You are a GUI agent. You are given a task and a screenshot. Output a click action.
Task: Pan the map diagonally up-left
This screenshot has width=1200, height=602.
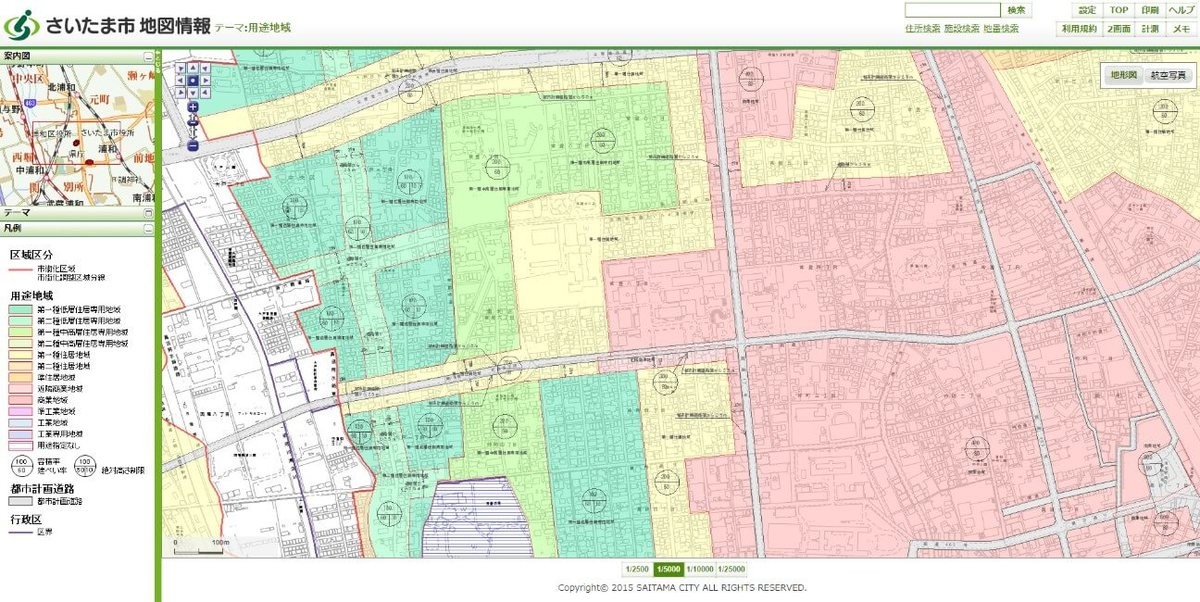click(x=181, y=68)
